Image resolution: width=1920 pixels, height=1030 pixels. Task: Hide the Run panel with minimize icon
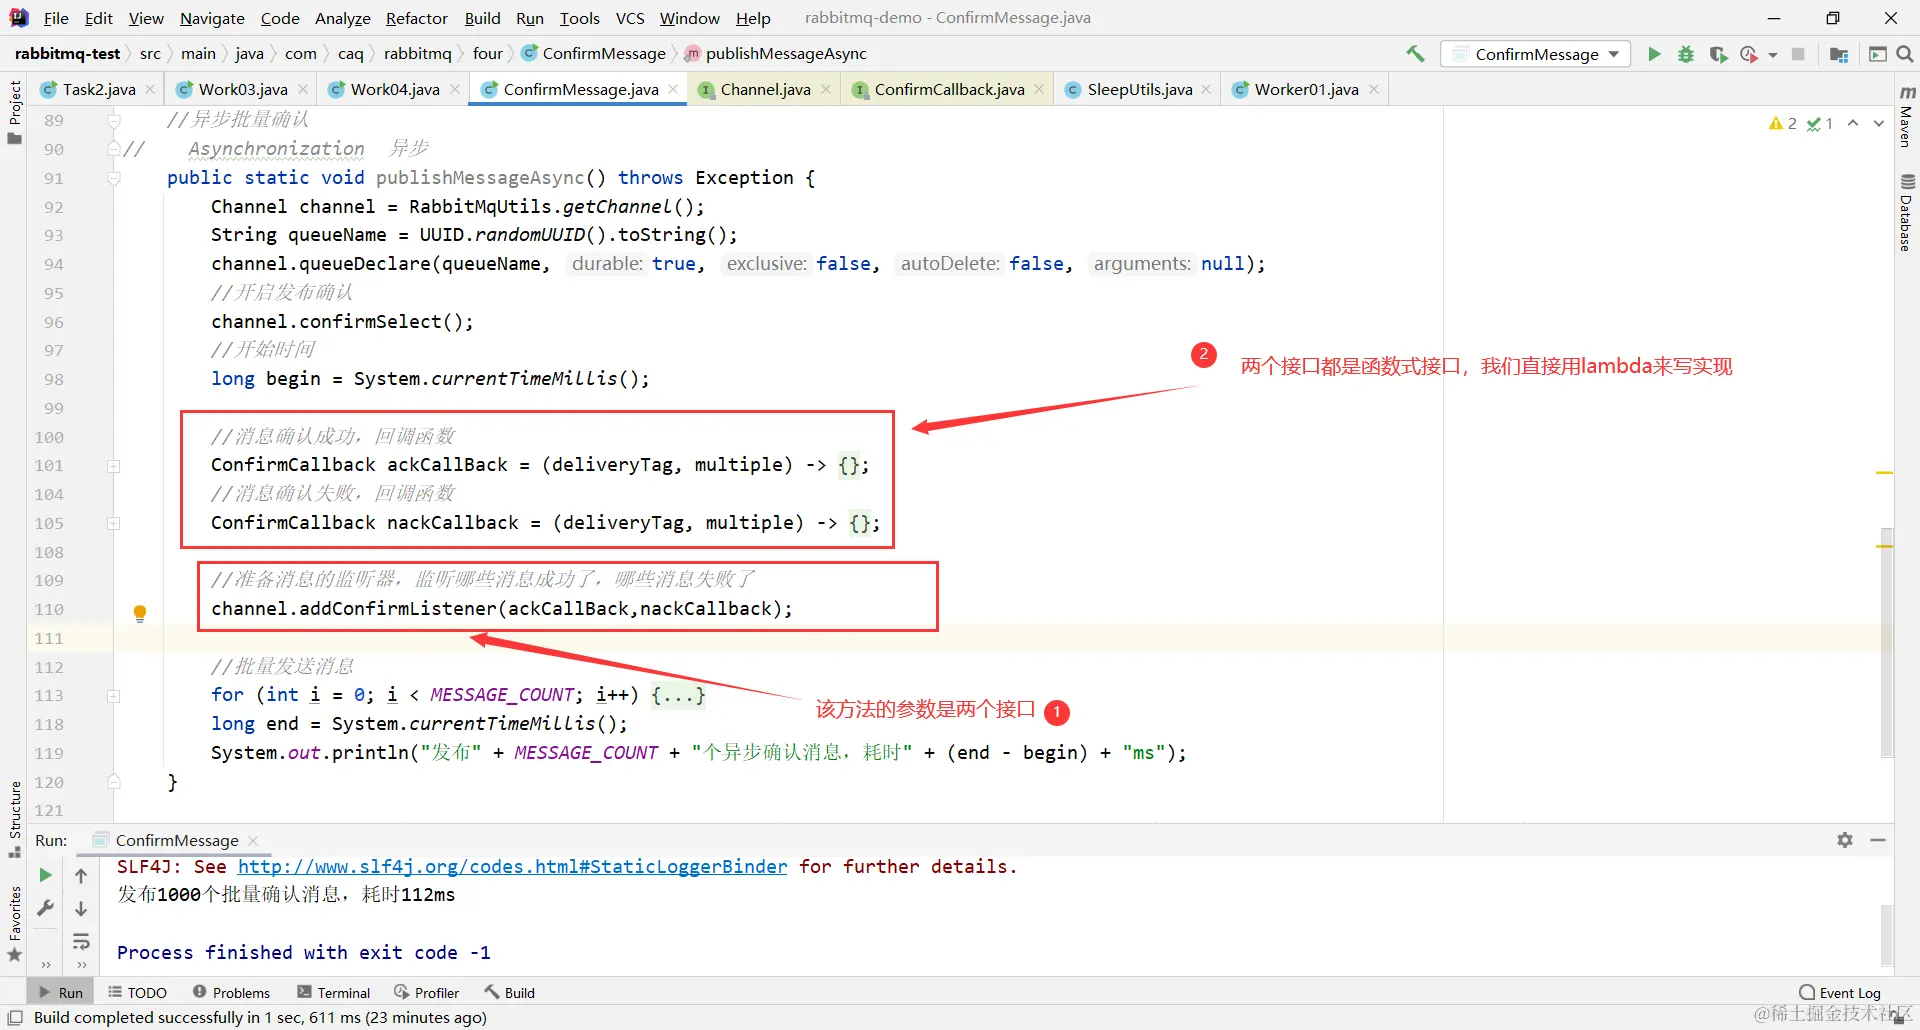coord(1878,840)
